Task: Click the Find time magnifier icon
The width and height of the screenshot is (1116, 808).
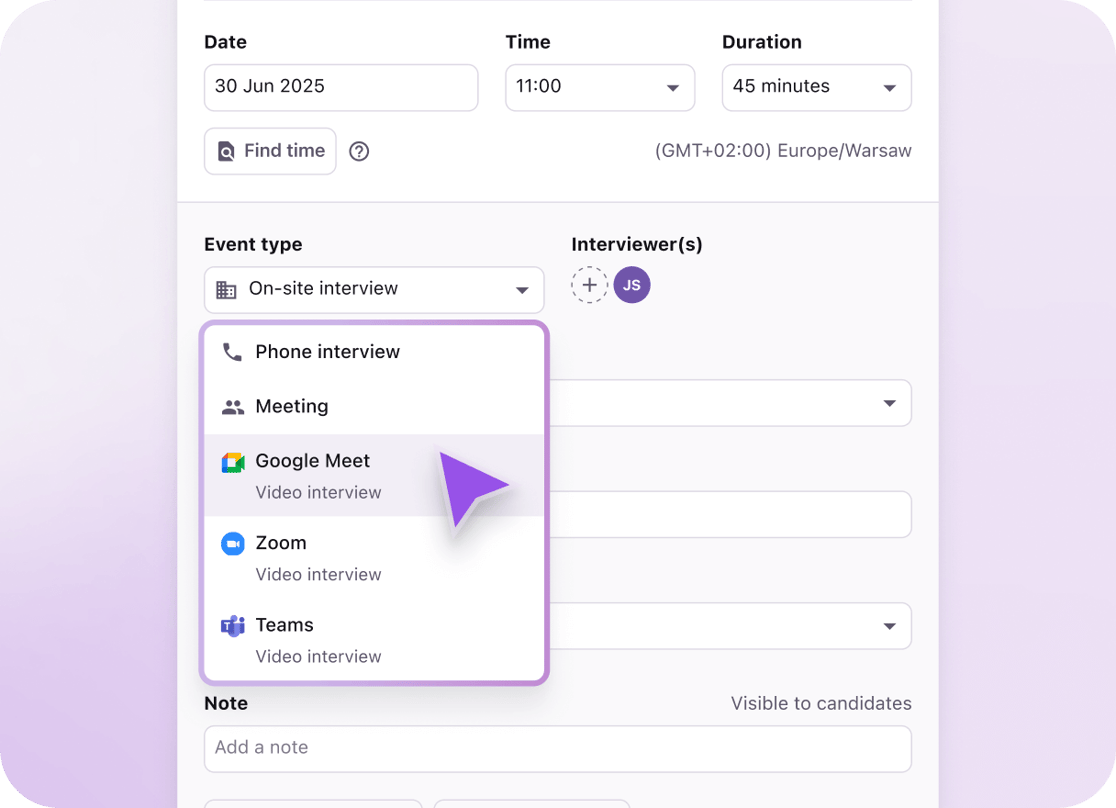Action: click(228, 150)
